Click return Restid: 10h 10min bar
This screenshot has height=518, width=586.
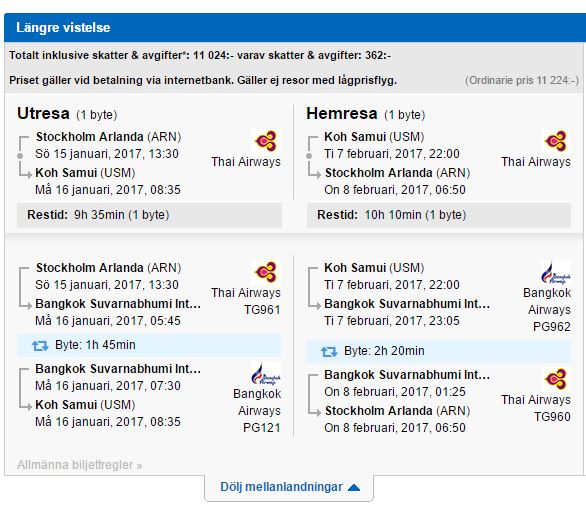click(439, 215)
